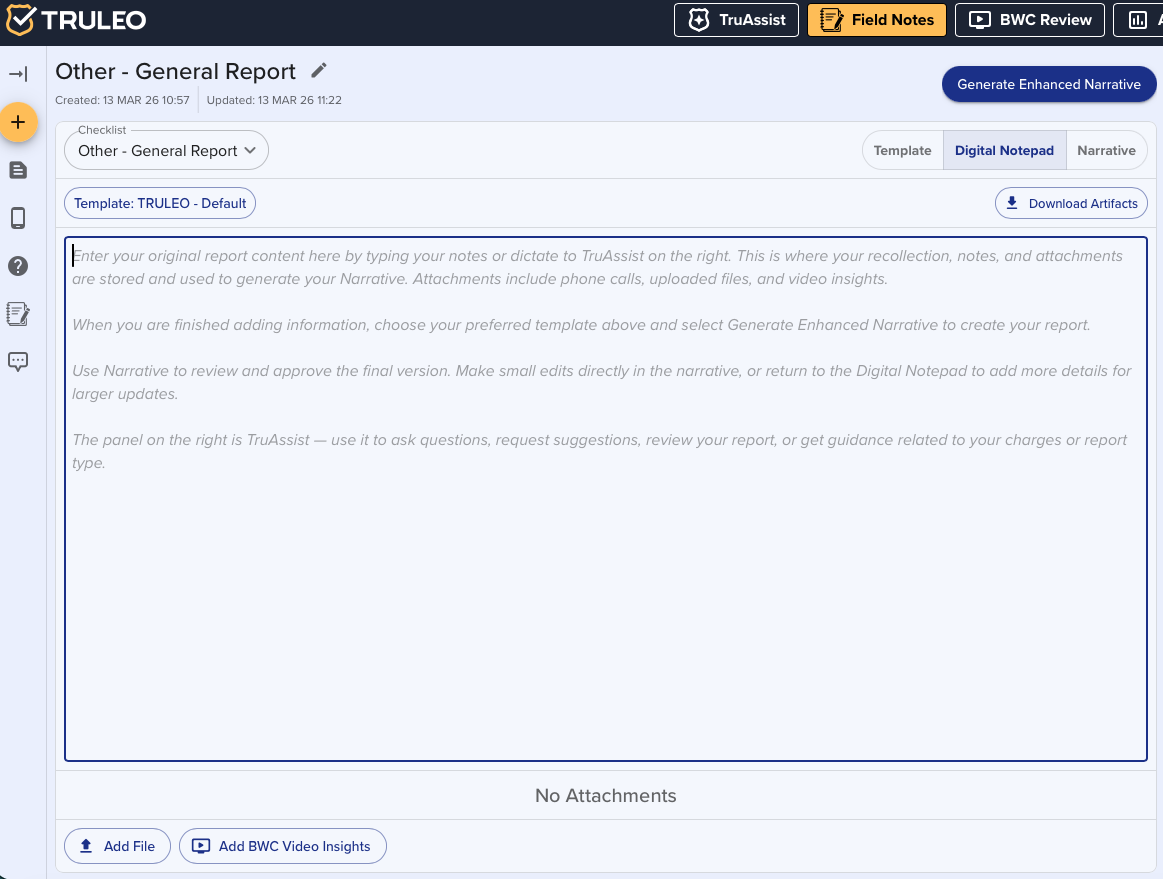Click the yellow plus button
The width and height of the screenshot is (1163, 879).
click(x=18, y=122)
